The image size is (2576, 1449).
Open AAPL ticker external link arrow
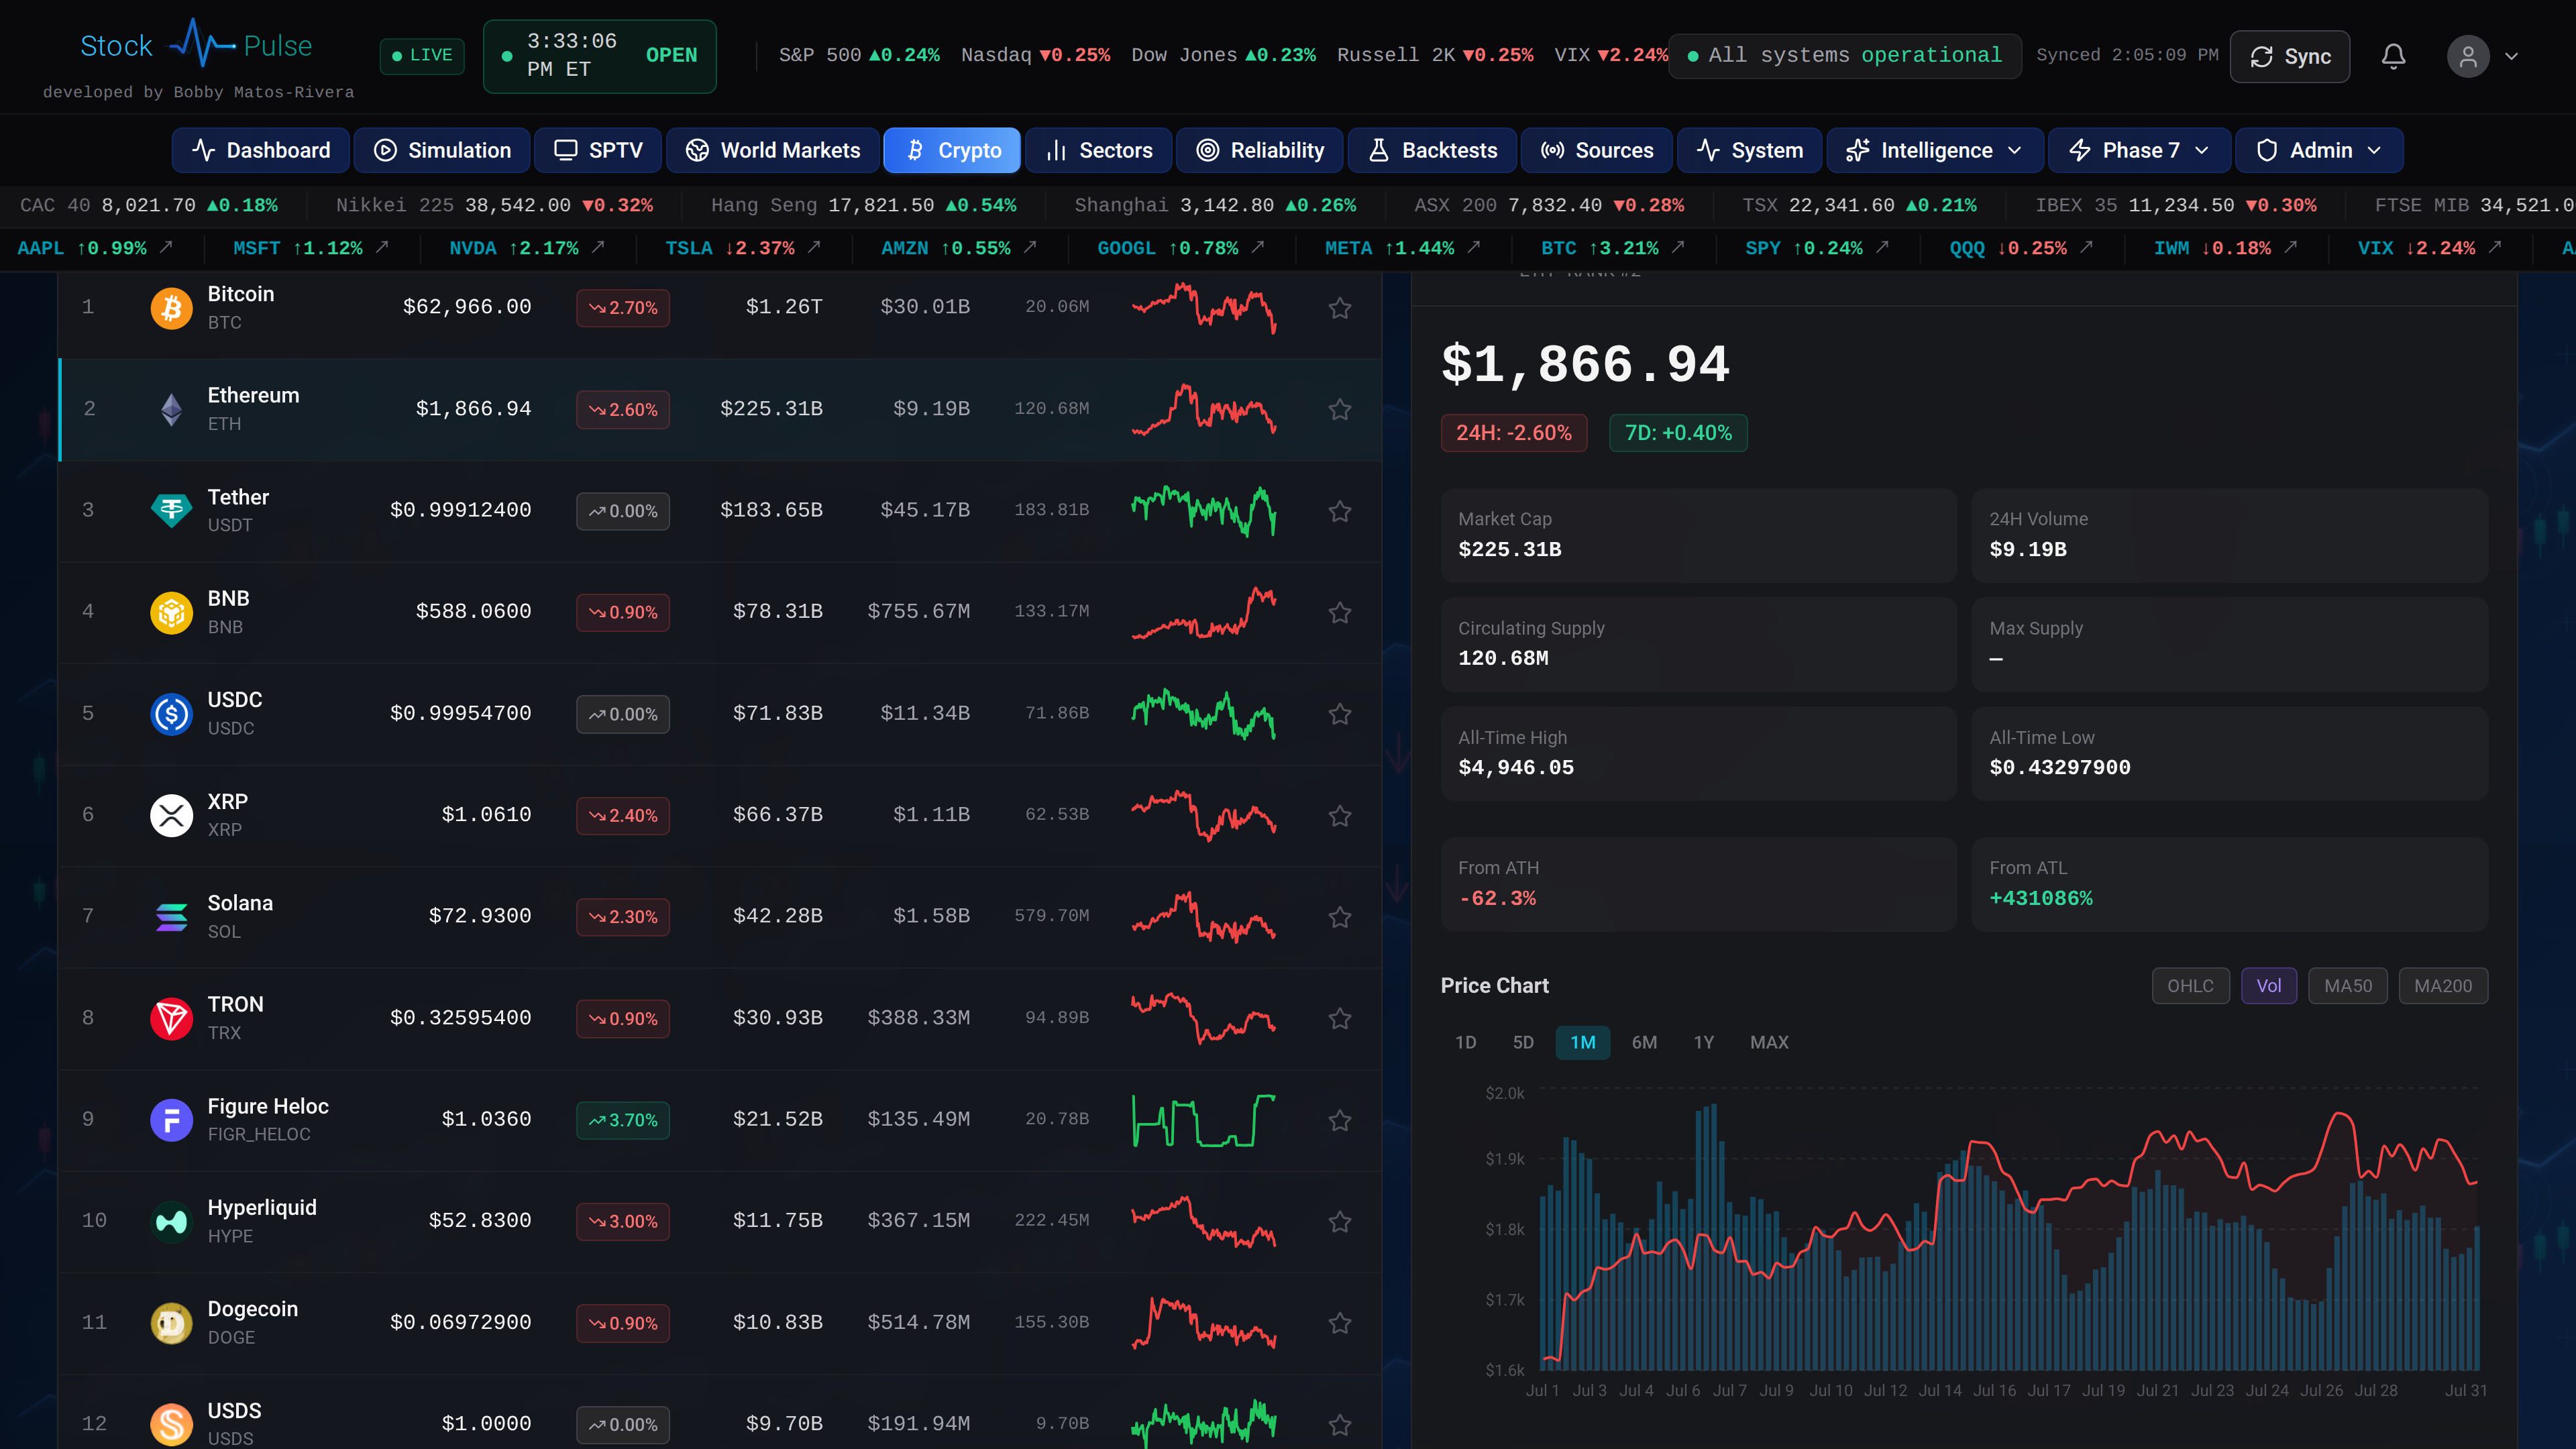pos(167,247)
